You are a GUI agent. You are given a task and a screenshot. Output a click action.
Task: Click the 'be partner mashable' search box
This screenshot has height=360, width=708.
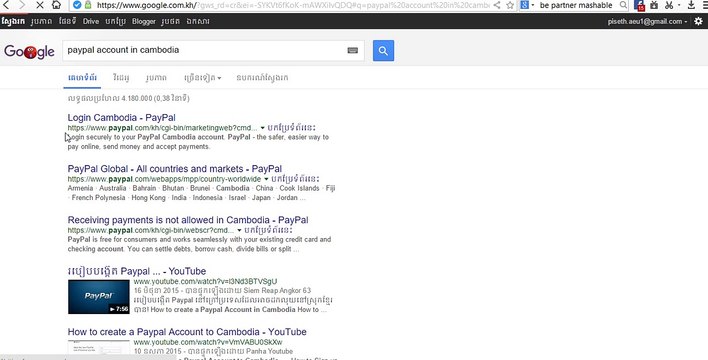click(576, 5)
